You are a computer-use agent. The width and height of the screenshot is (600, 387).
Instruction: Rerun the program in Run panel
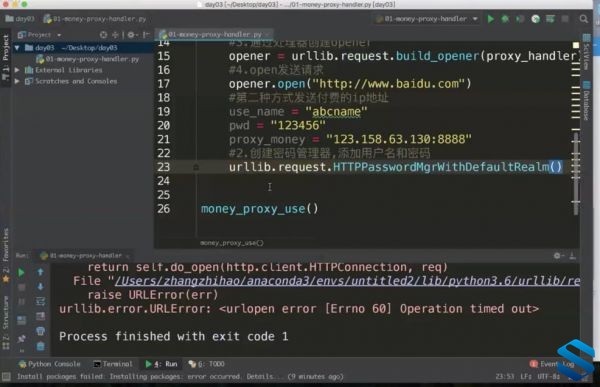pyautogui.click(x=21, y=273)
